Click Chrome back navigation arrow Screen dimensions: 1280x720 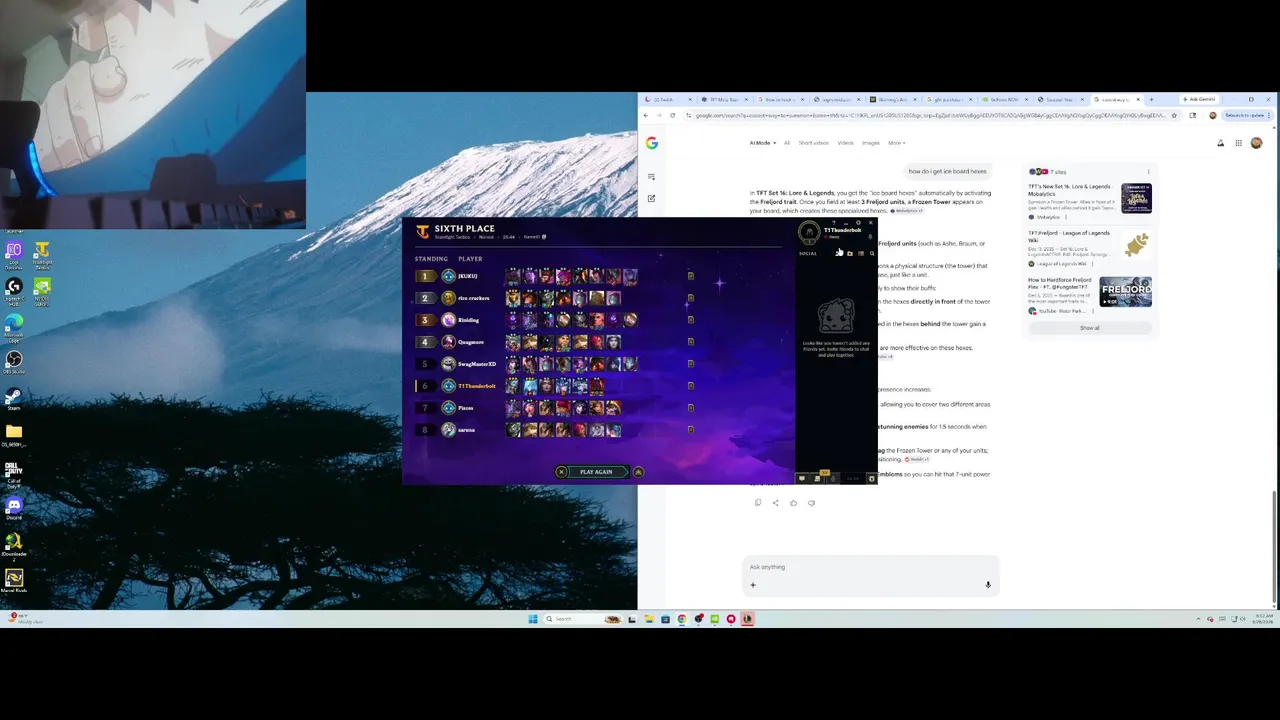646,115
